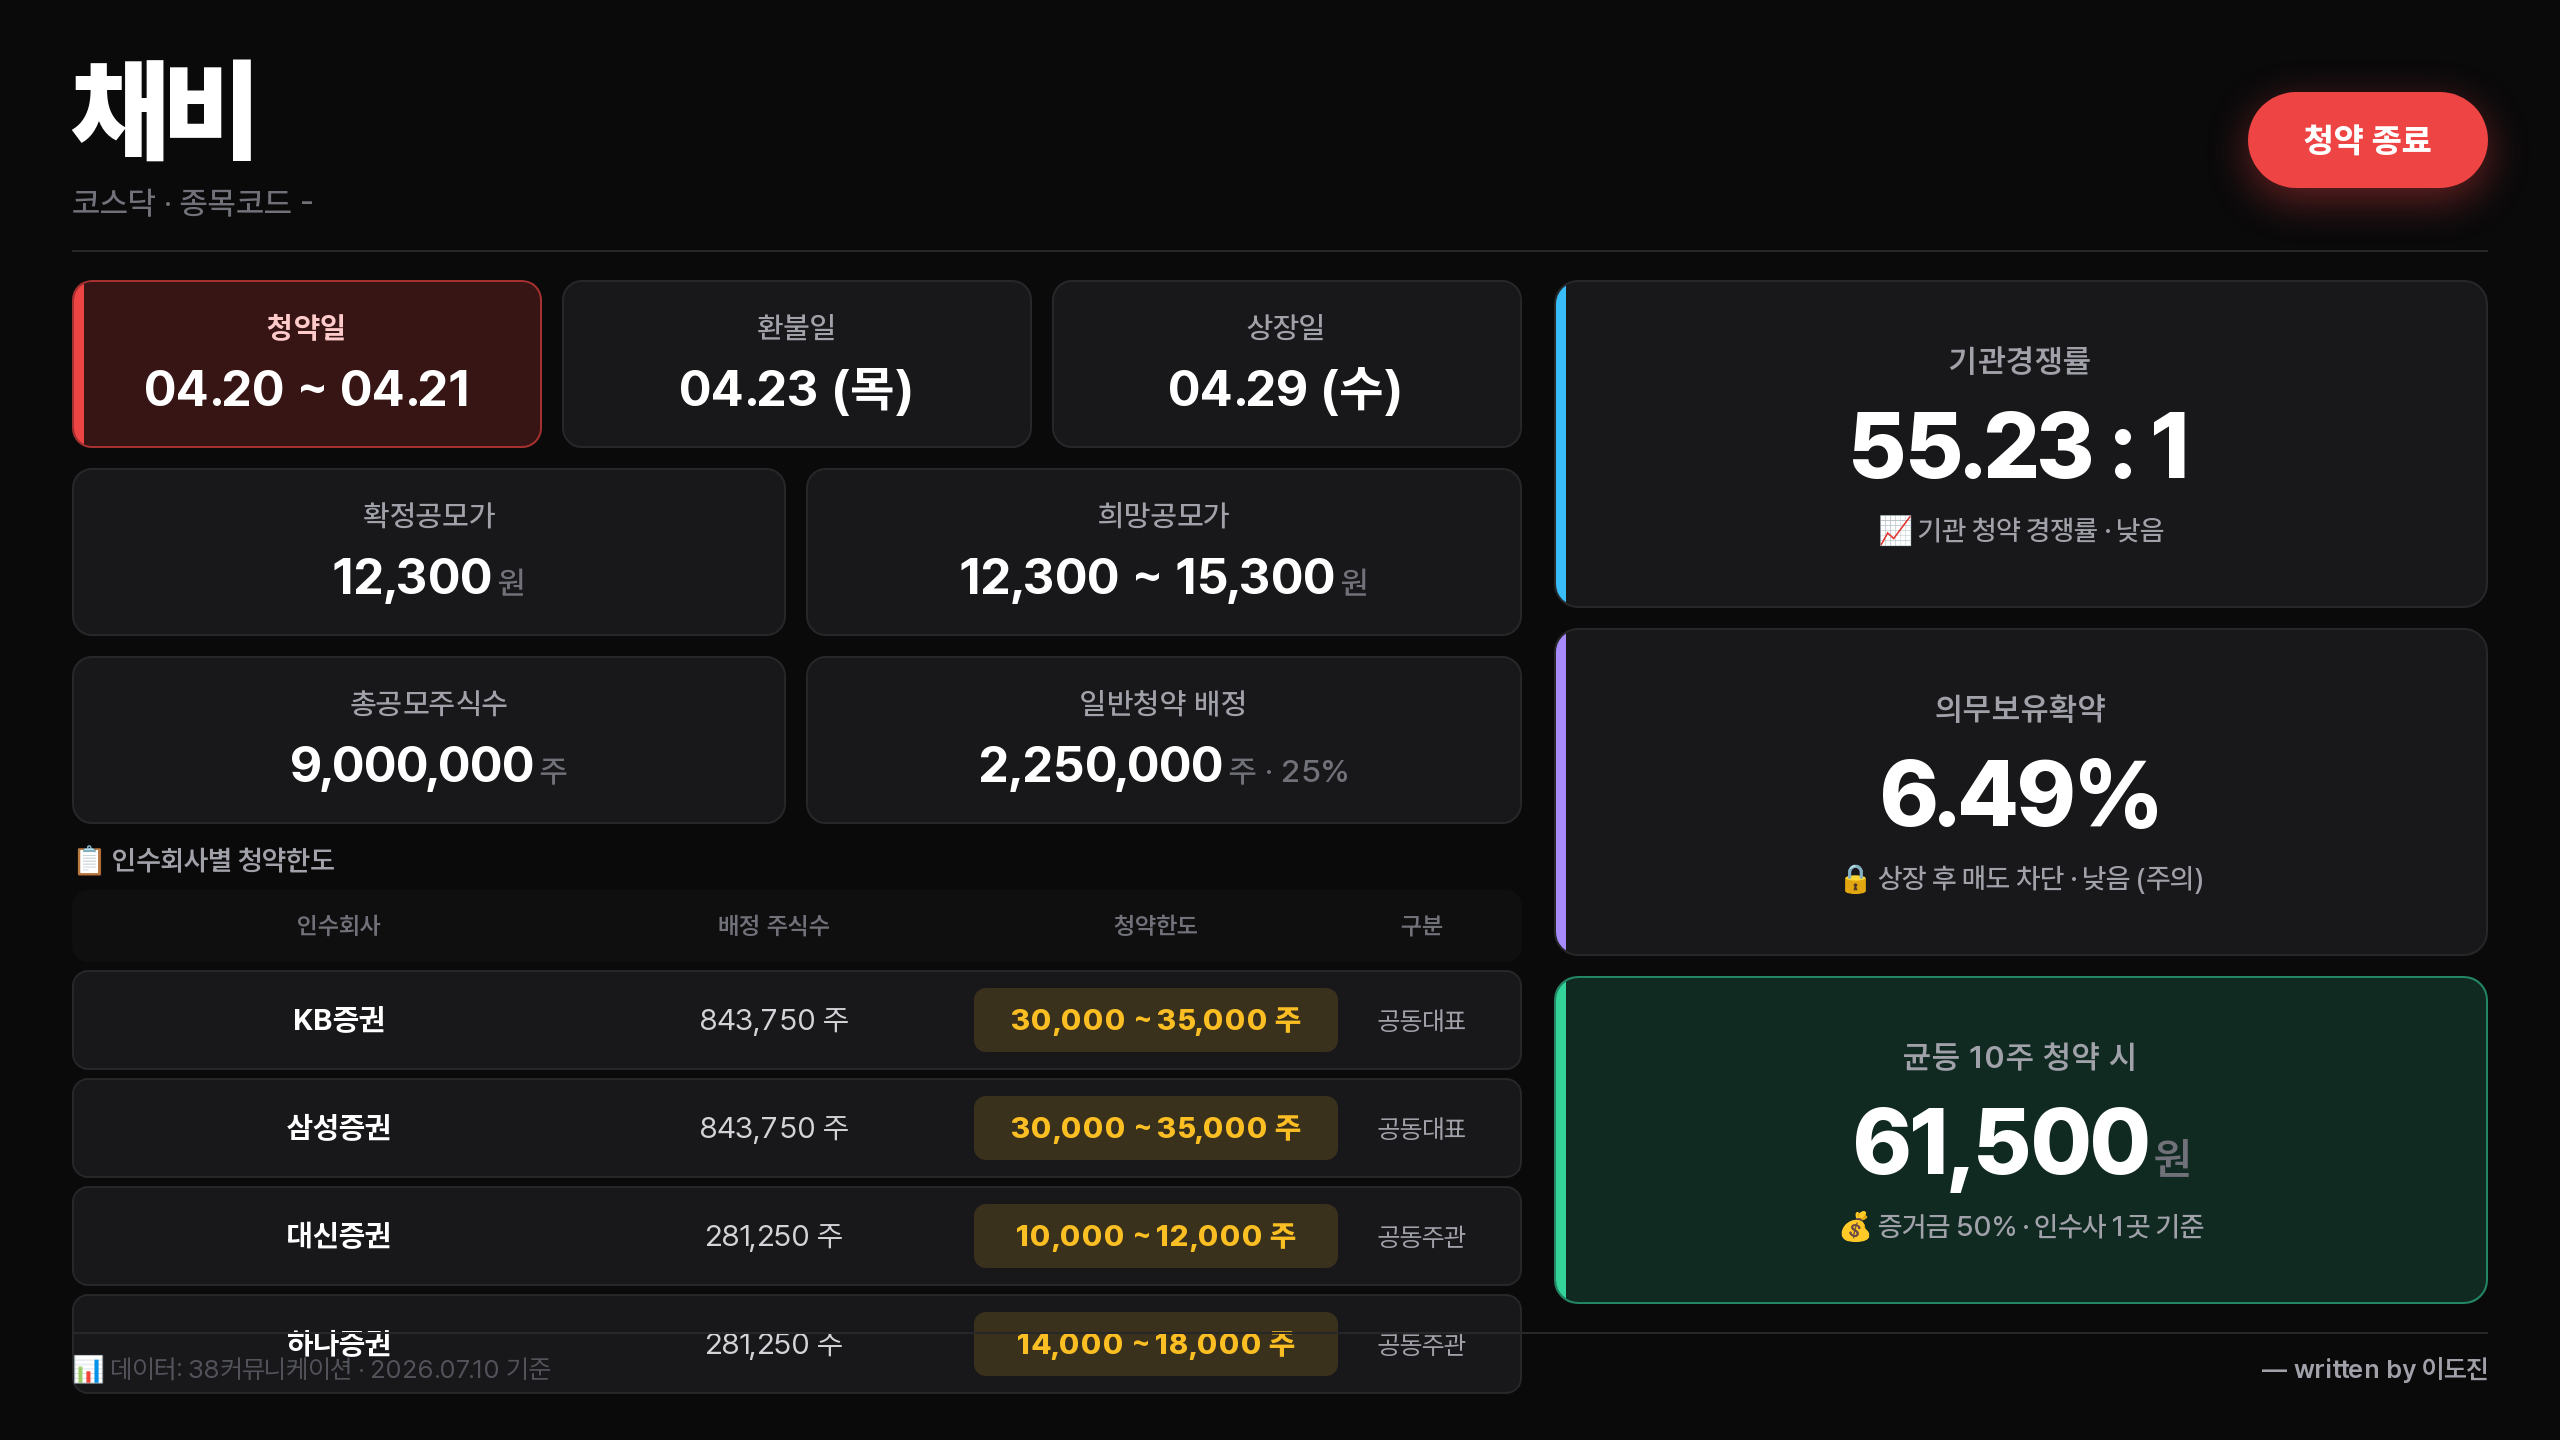2560x1440 pixels.
Task: Open the 확정공모가 12,300원 card
Action: (x=429, y=552)
